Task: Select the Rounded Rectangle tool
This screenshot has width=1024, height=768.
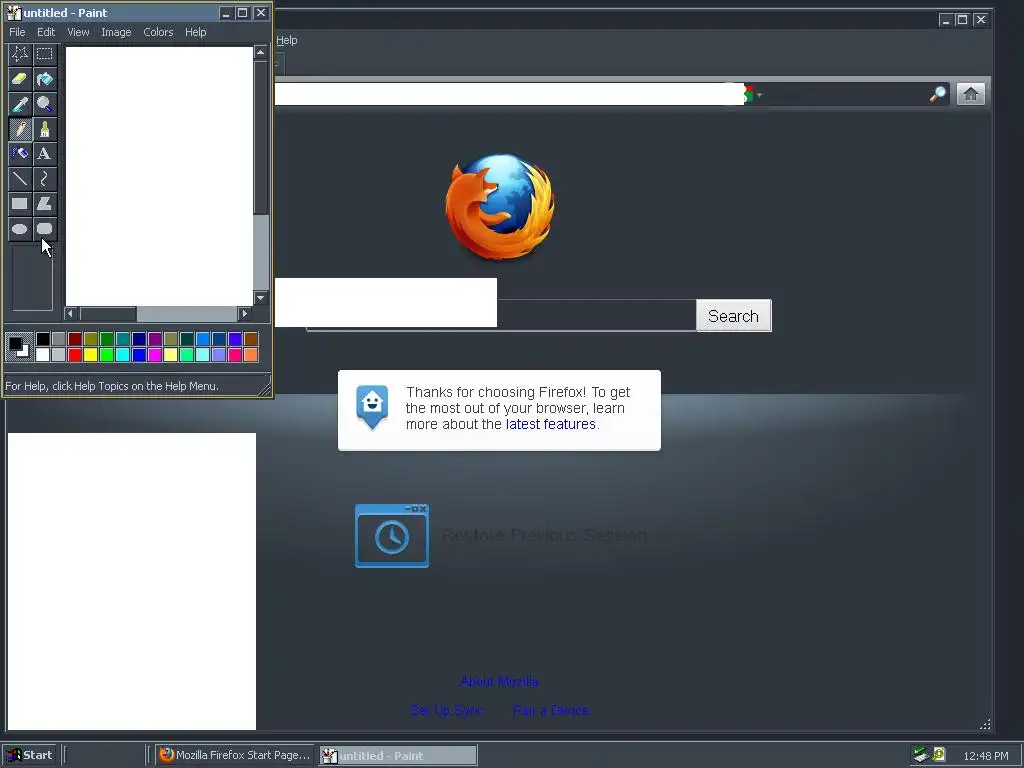Action: click(x=44, y=229)
